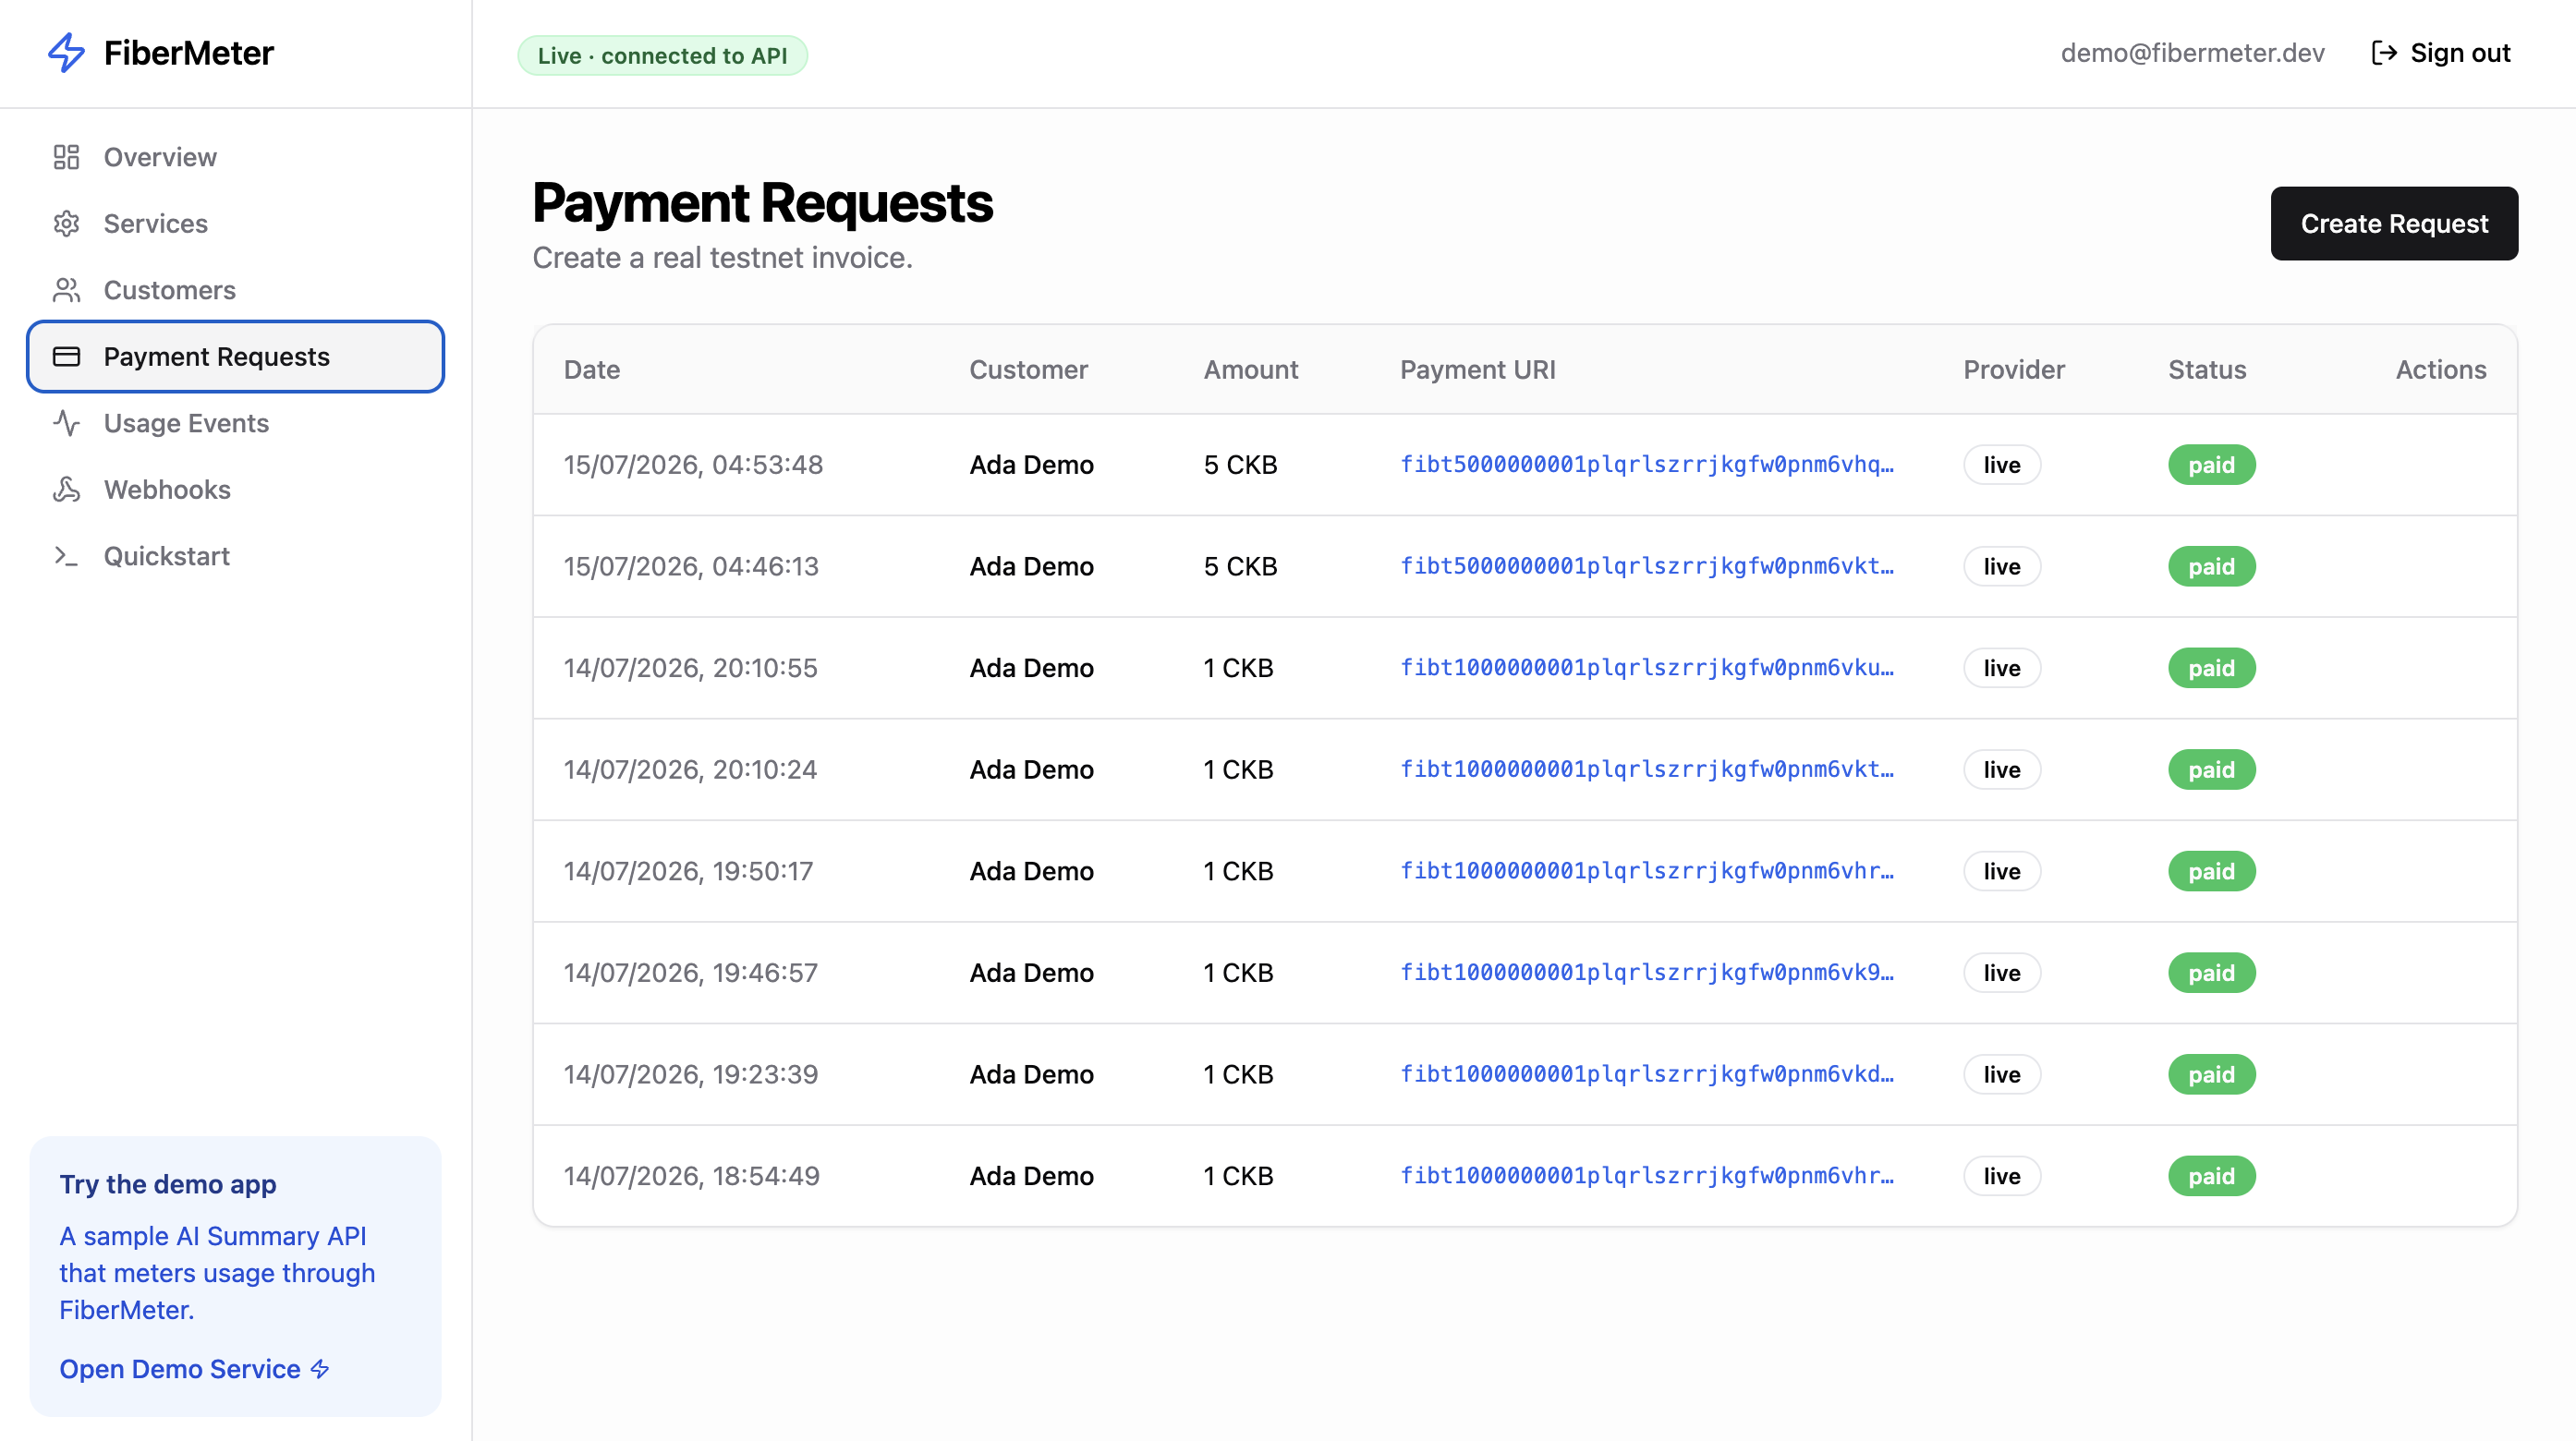Click Ada Demo in the 19:23:39 row
This screenshot has width=2576, height=1441.
1031,1075
